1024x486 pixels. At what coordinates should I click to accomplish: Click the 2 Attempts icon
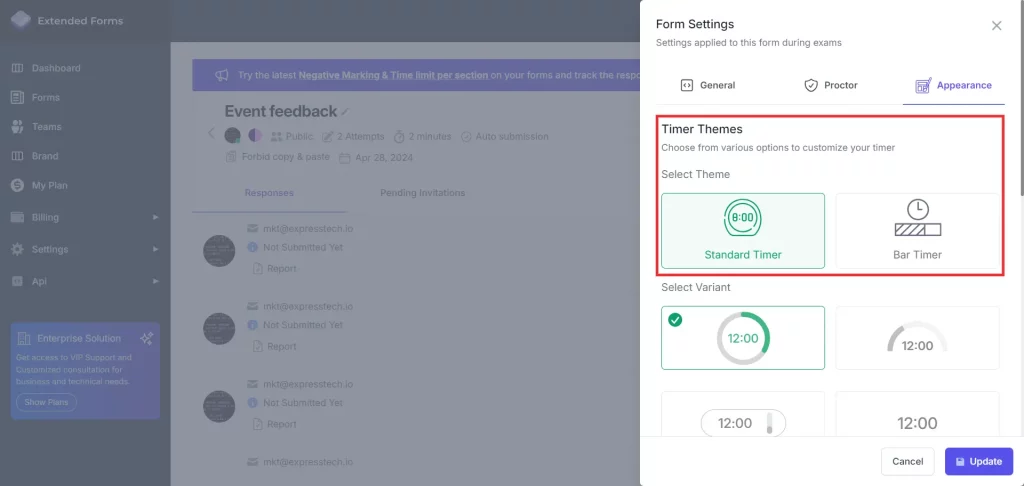327,137
